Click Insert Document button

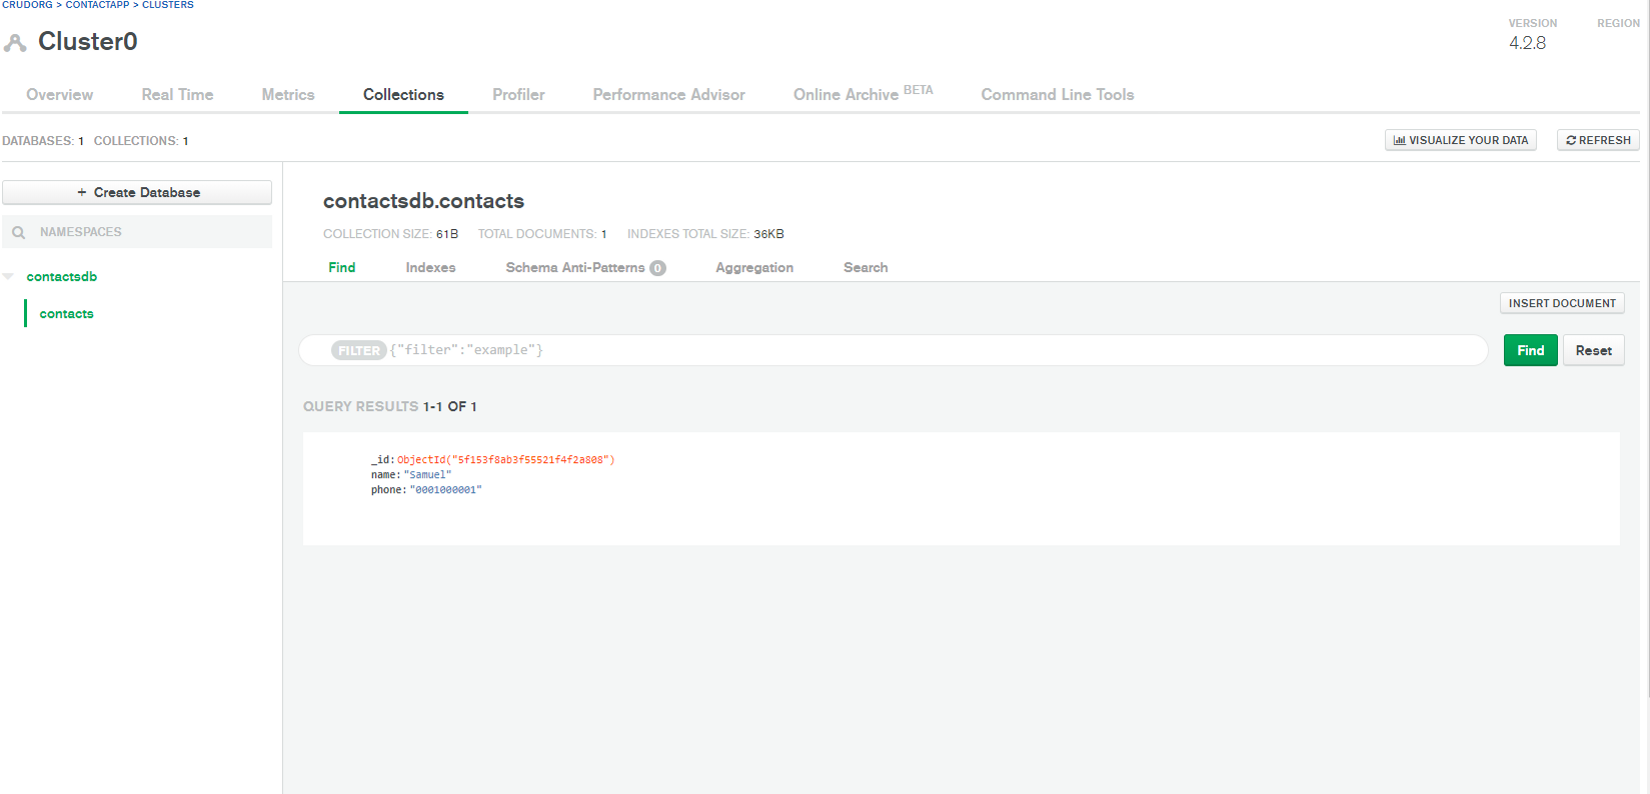[1561, 304]
